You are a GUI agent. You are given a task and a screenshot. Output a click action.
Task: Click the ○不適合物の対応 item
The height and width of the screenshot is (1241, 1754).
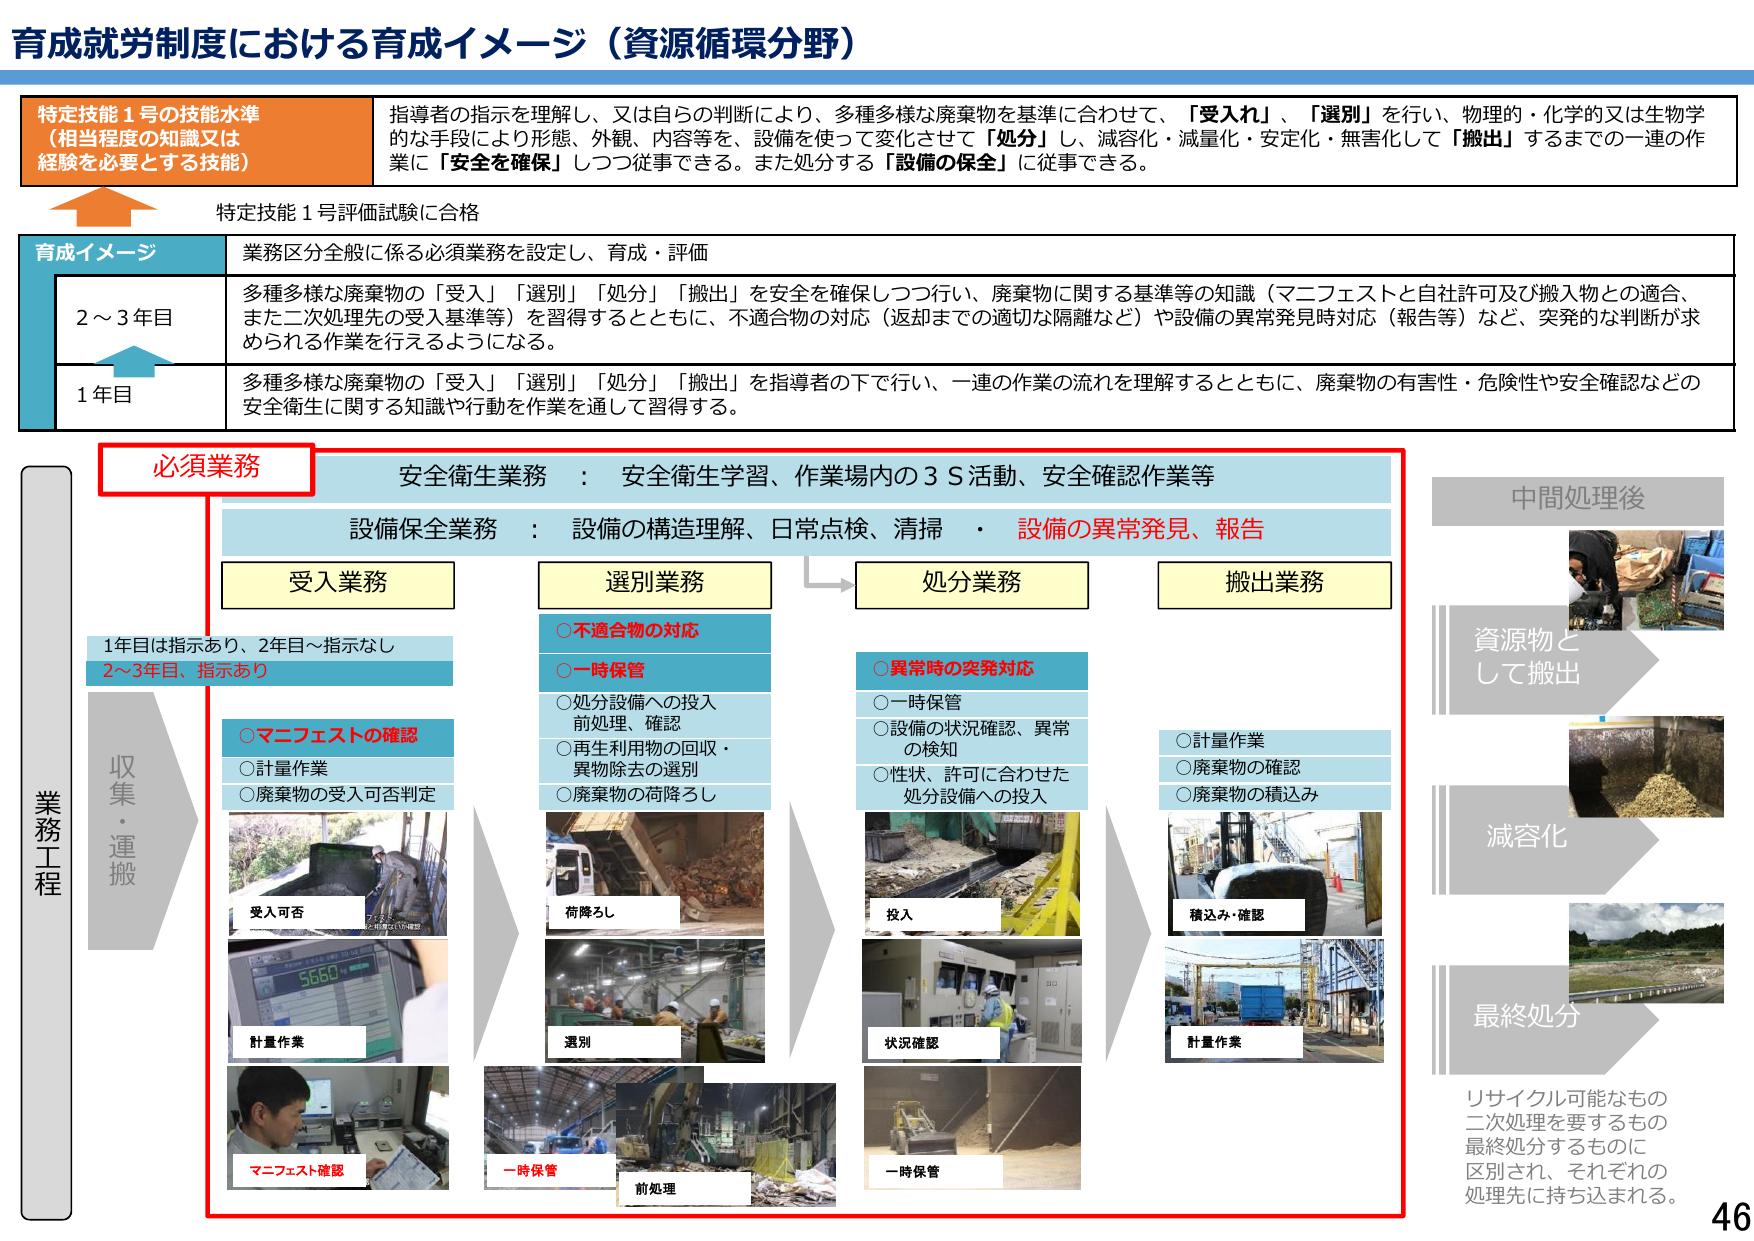654,632
